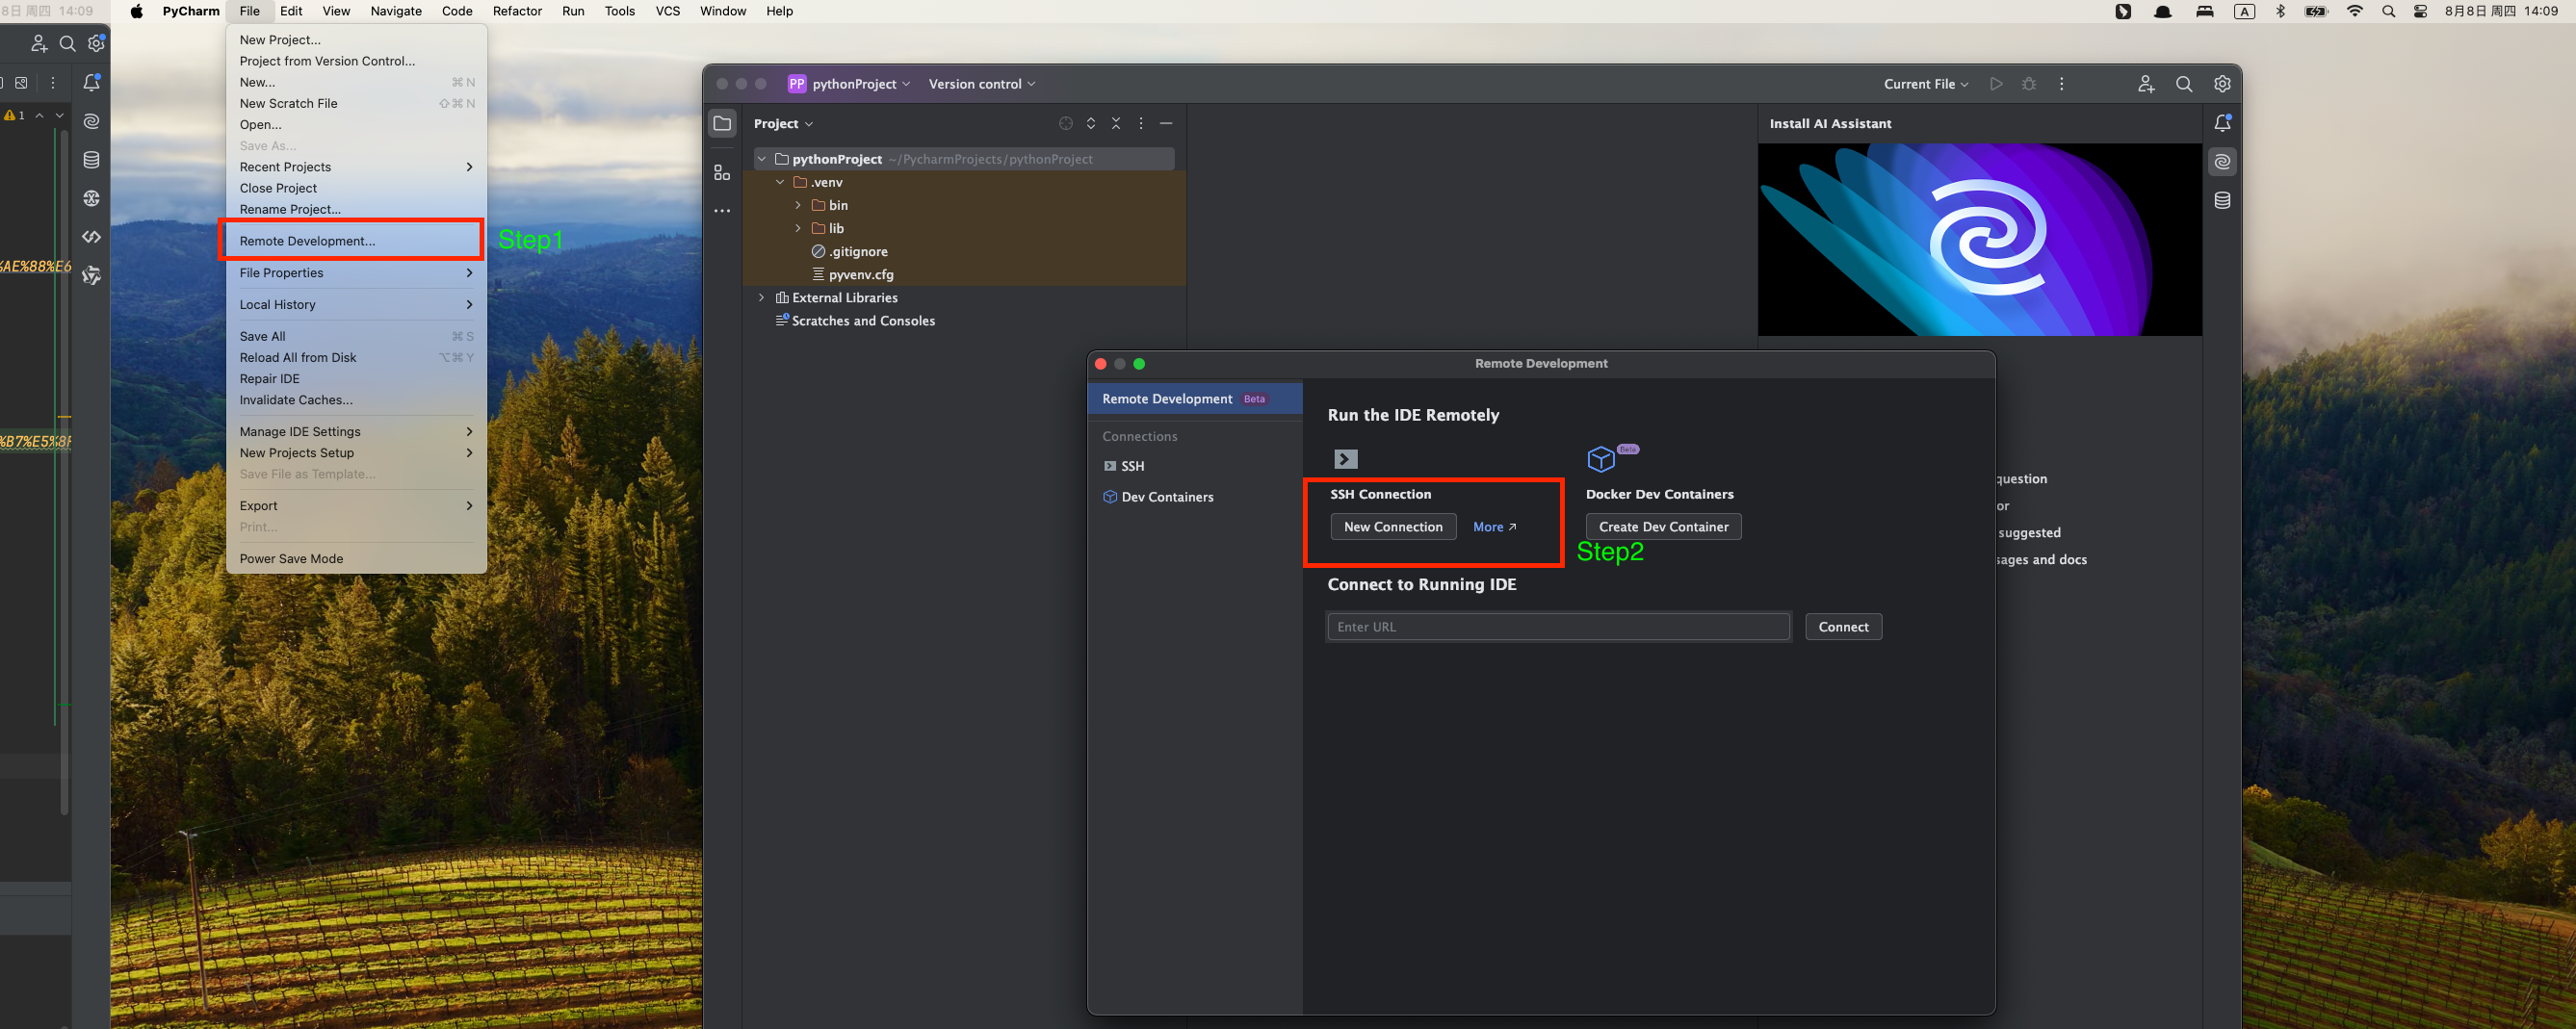Expand bin folder node

(798, 205)
